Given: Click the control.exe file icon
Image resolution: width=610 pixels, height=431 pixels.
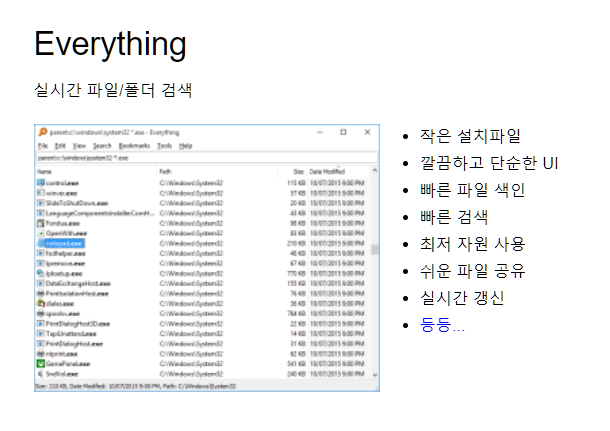Looking at the screenshot, I should [x=40, y=183].
